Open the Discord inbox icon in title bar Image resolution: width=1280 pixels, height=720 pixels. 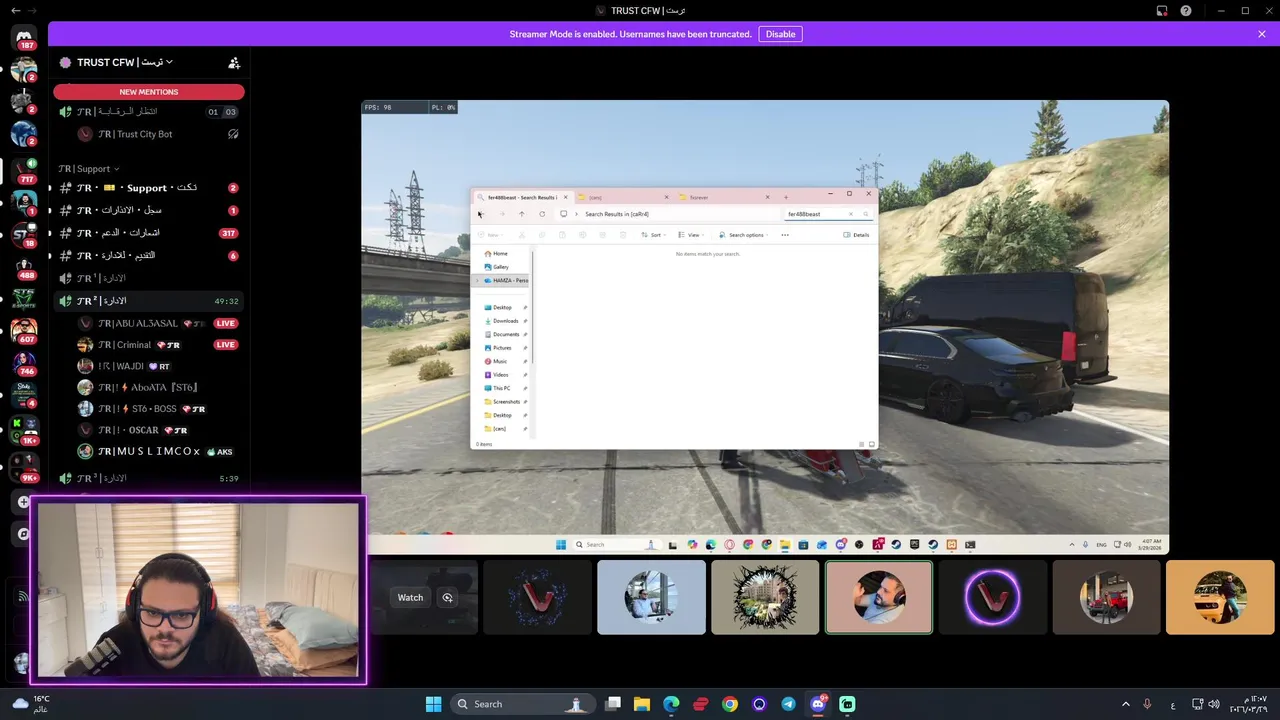point(1162,11)
